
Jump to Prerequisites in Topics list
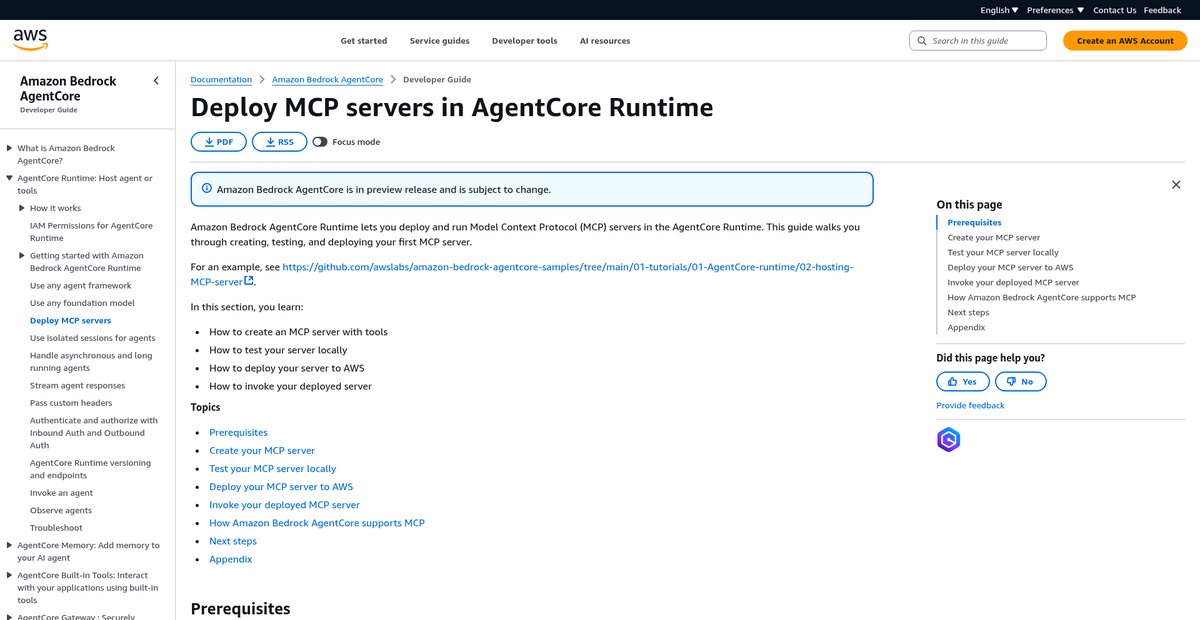pos(238,432)
